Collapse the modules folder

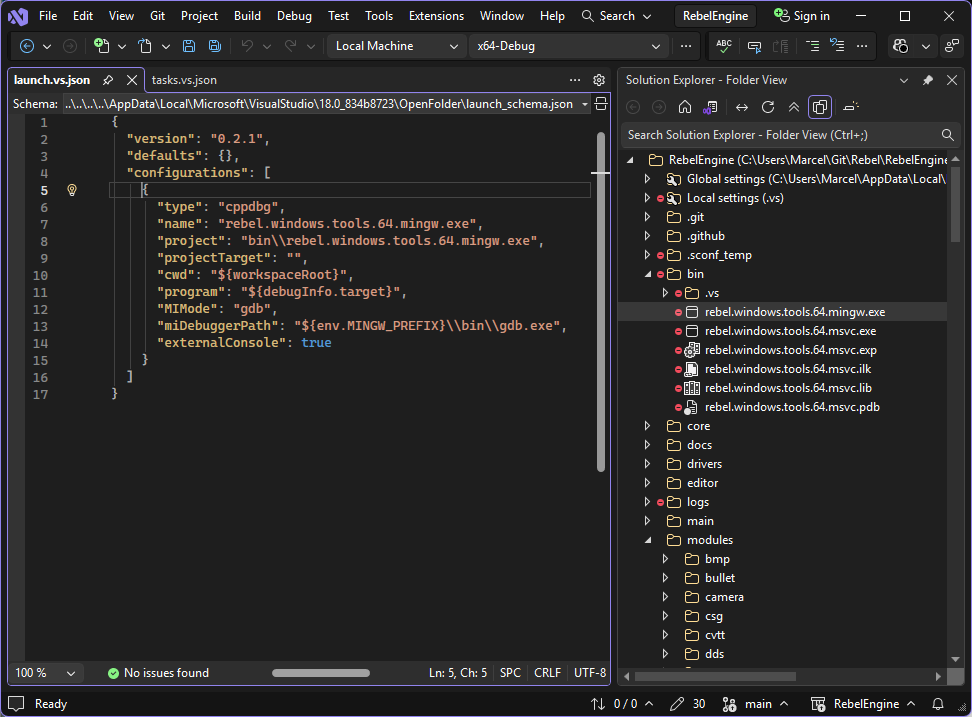coord(648,540)
